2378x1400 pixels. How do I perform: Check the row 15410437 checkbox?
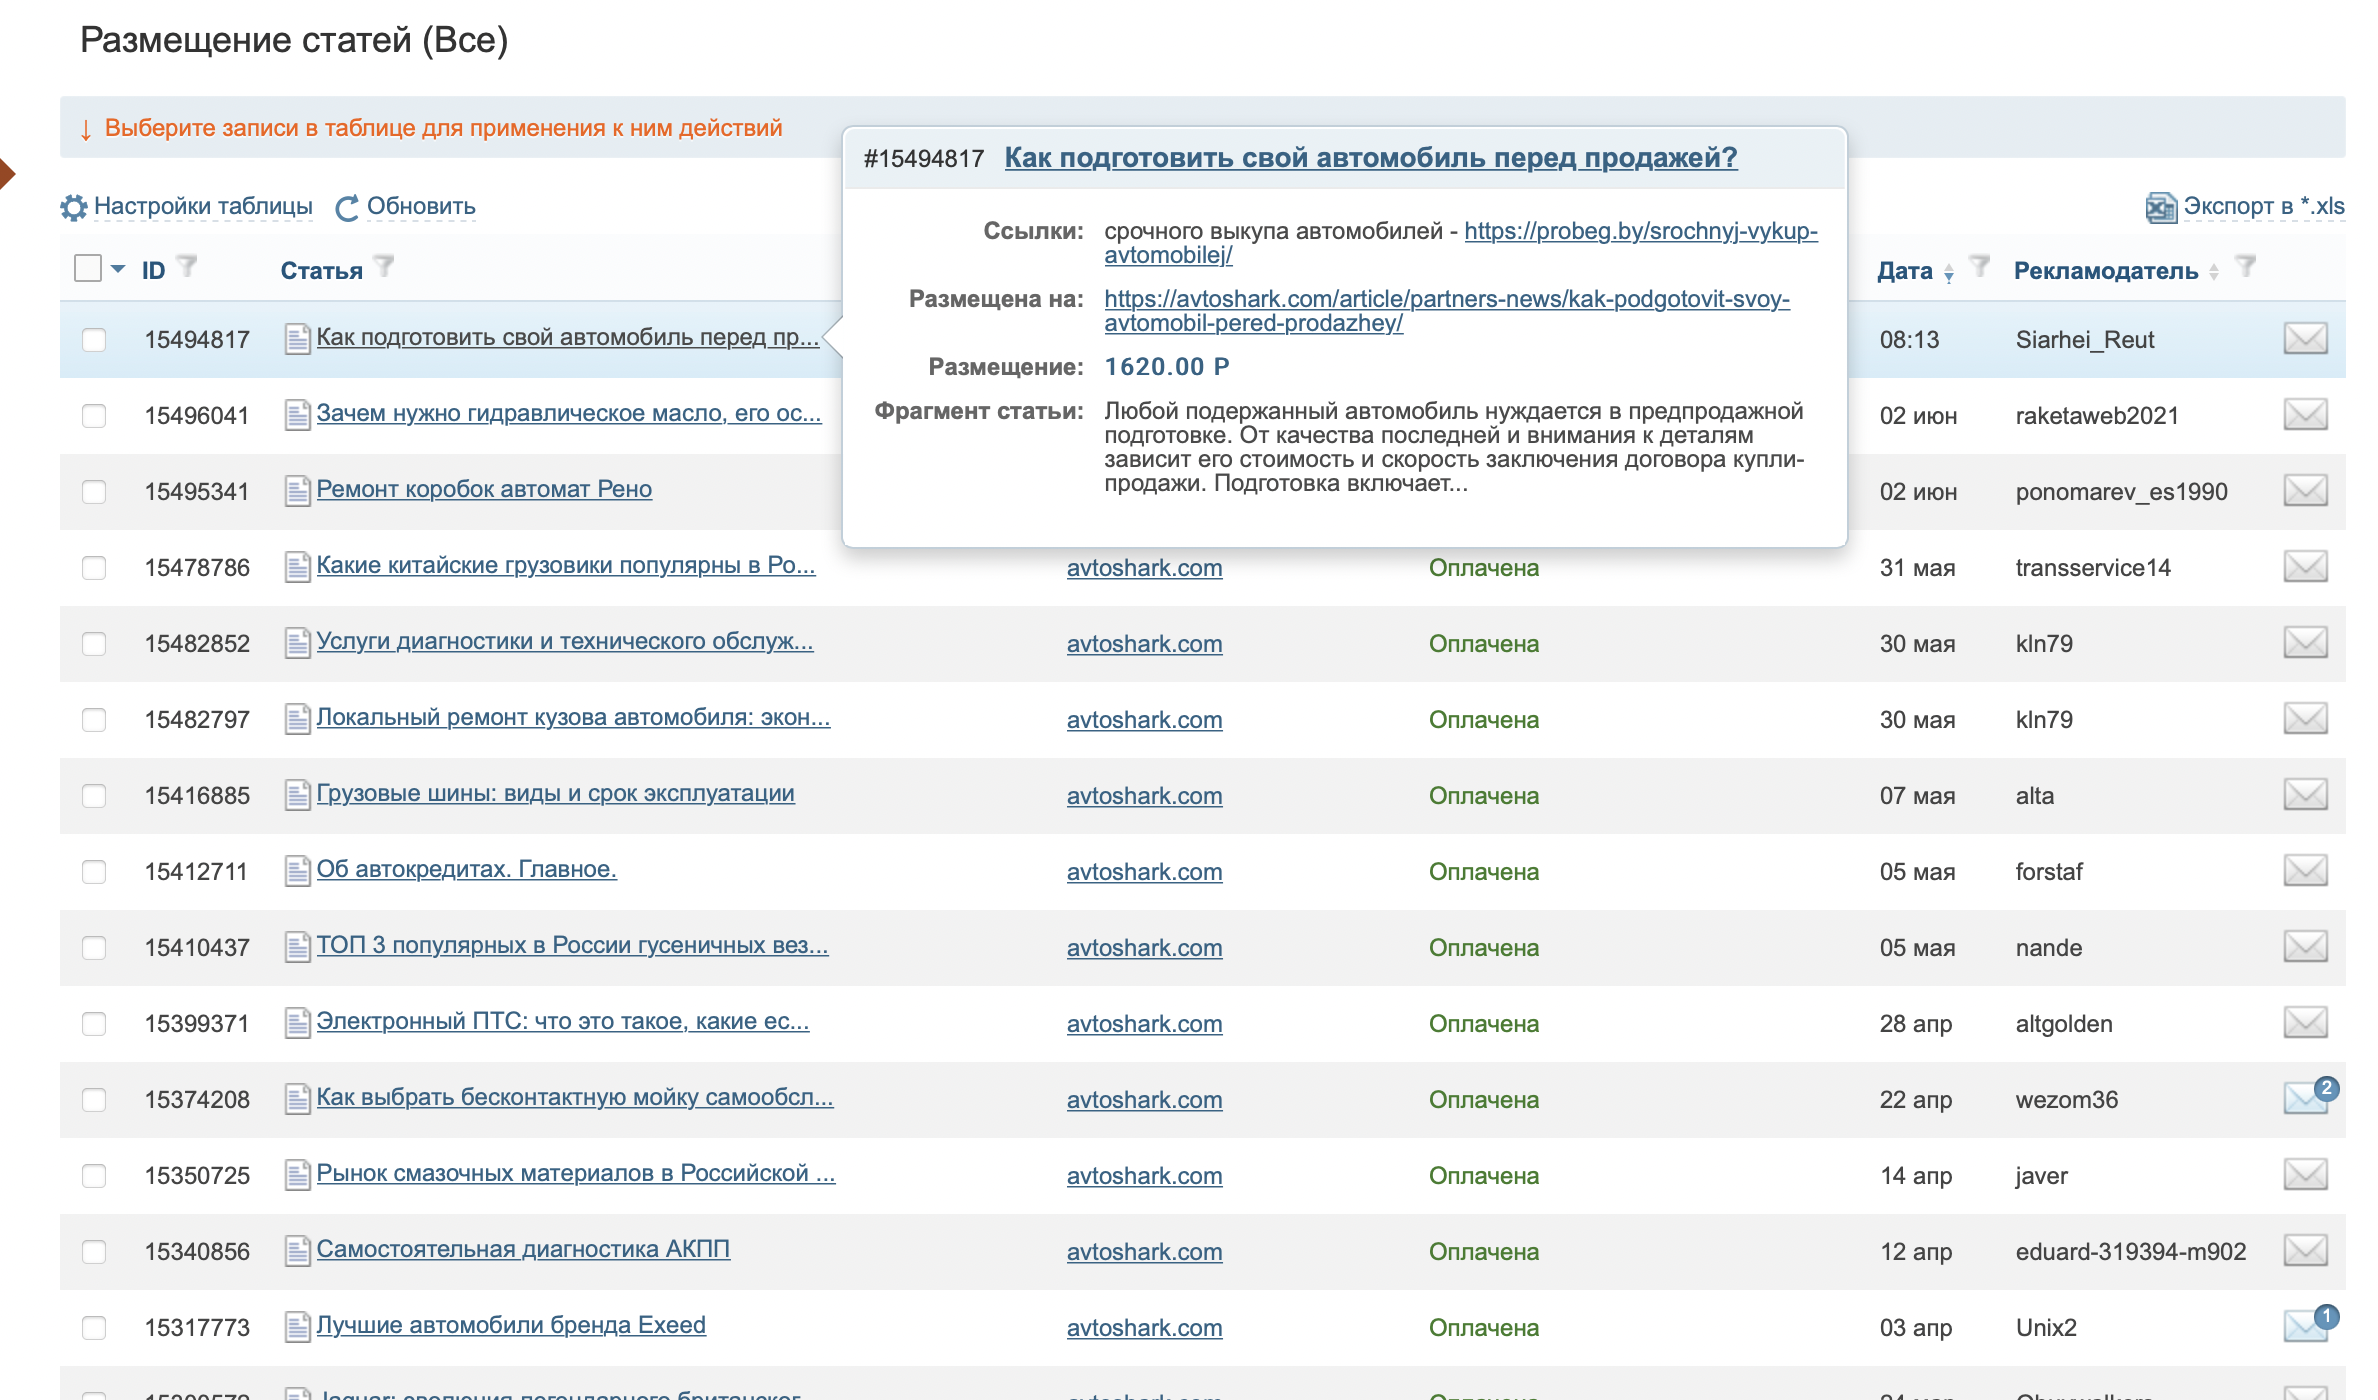pyautogui.click(x=94, y=948)
